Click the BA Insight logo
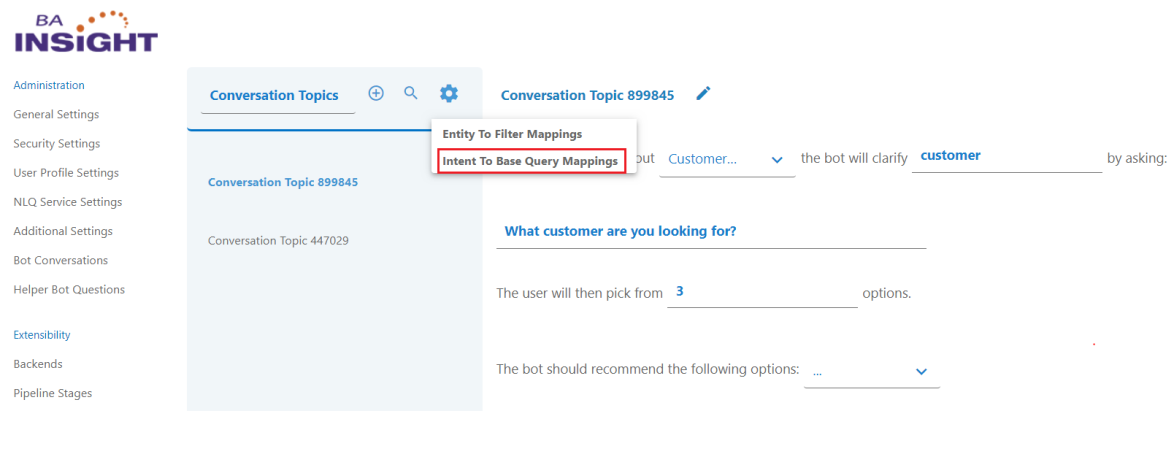 click(x=86, y=32)
